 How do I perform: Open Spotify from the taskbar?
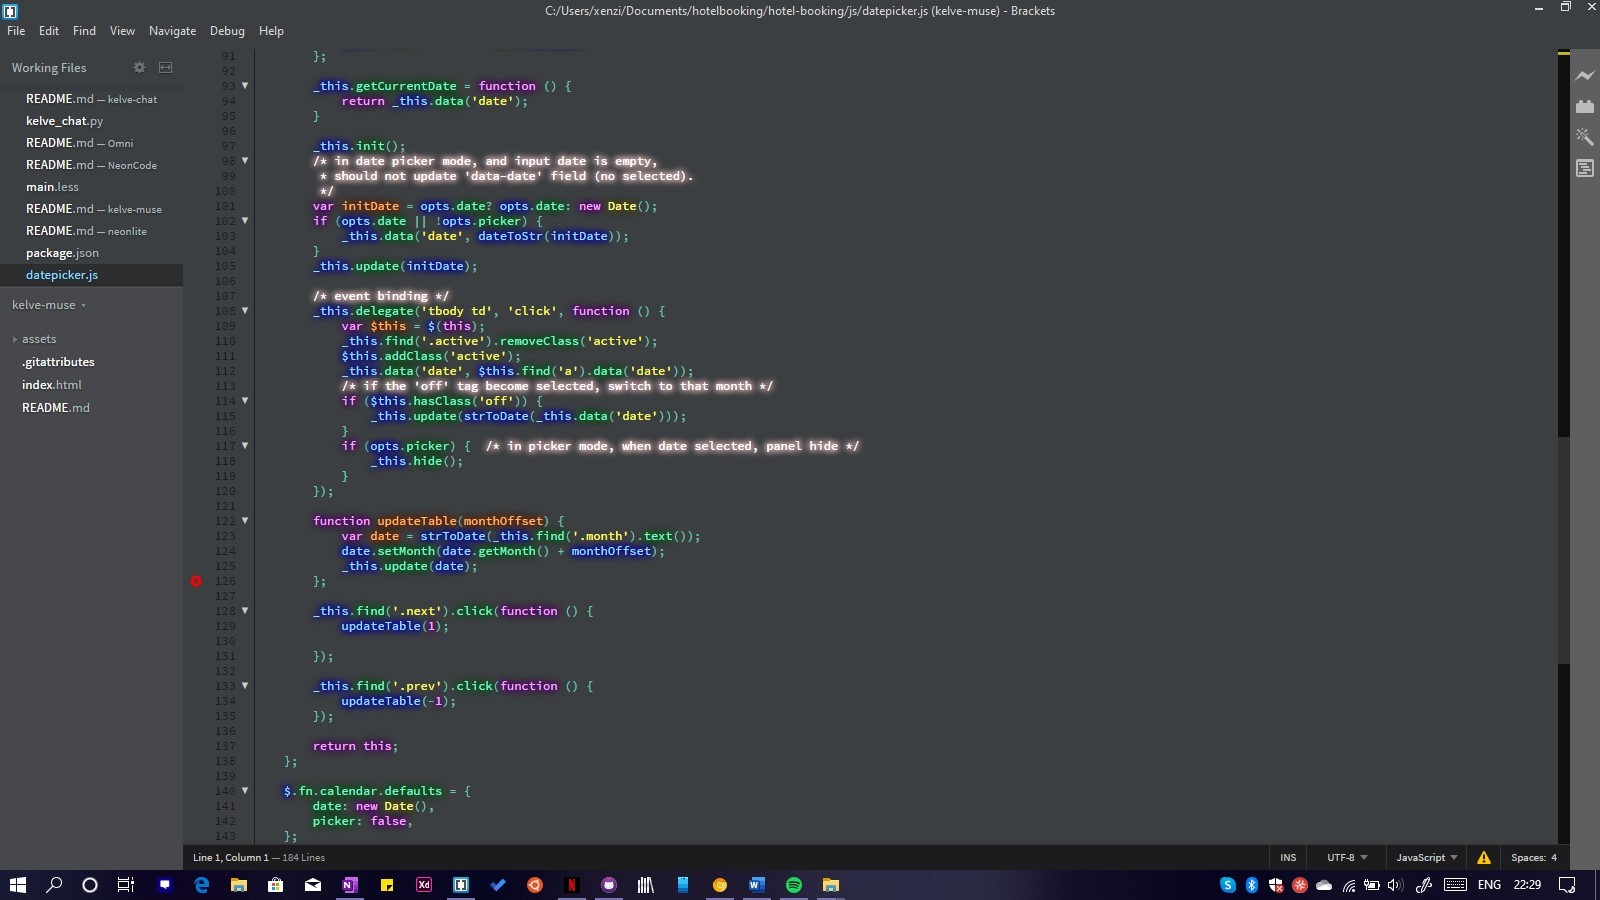[794, 885]
